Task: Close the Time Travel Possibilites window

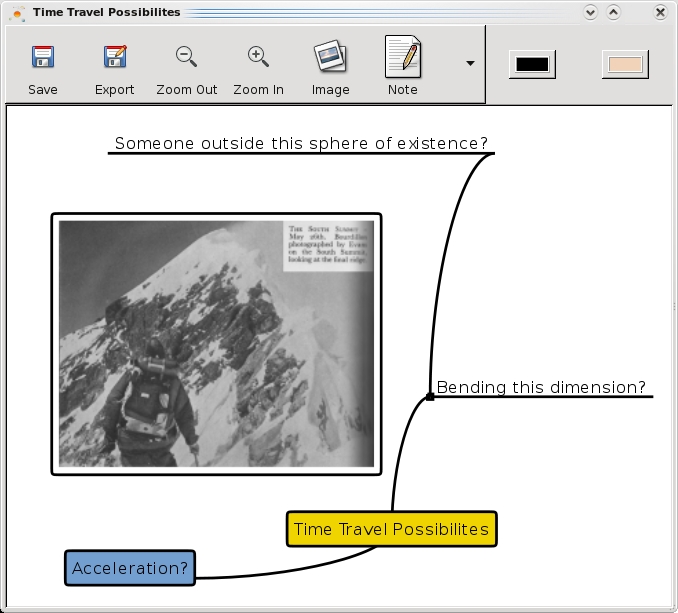Action: pos(660,12)
